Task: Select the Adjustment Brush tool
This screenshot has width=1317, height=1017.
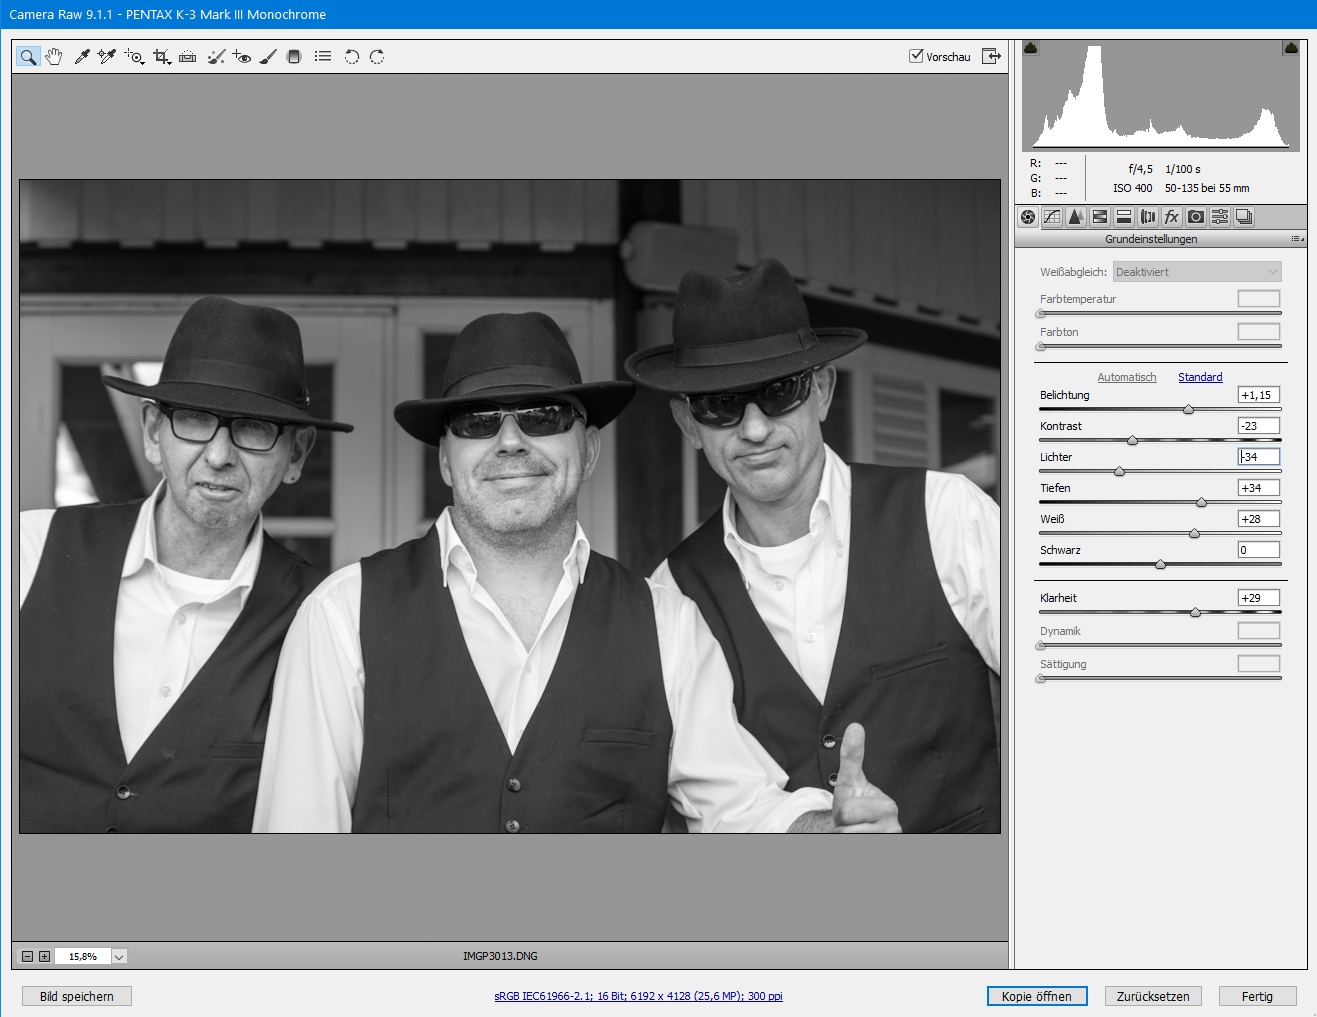Action: (x=268, y=57)
